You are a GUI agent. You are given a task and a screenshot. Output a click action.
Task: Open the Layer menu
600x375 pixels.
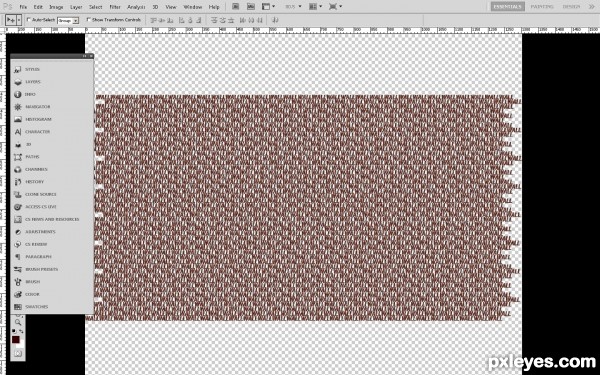[x=76, y=7]
